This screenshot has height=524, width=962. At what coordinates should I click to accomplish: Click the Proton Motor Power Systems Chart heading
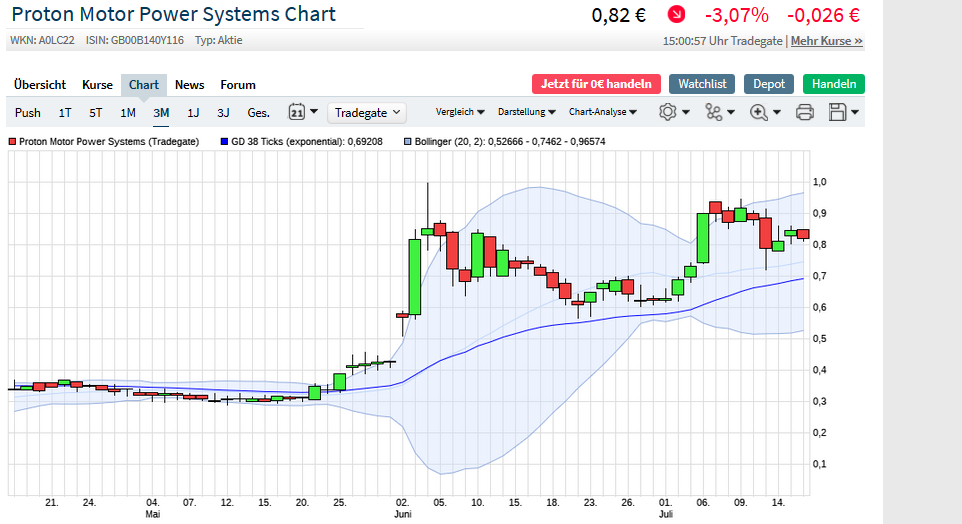pyautogui.click(x=174, y=14)
